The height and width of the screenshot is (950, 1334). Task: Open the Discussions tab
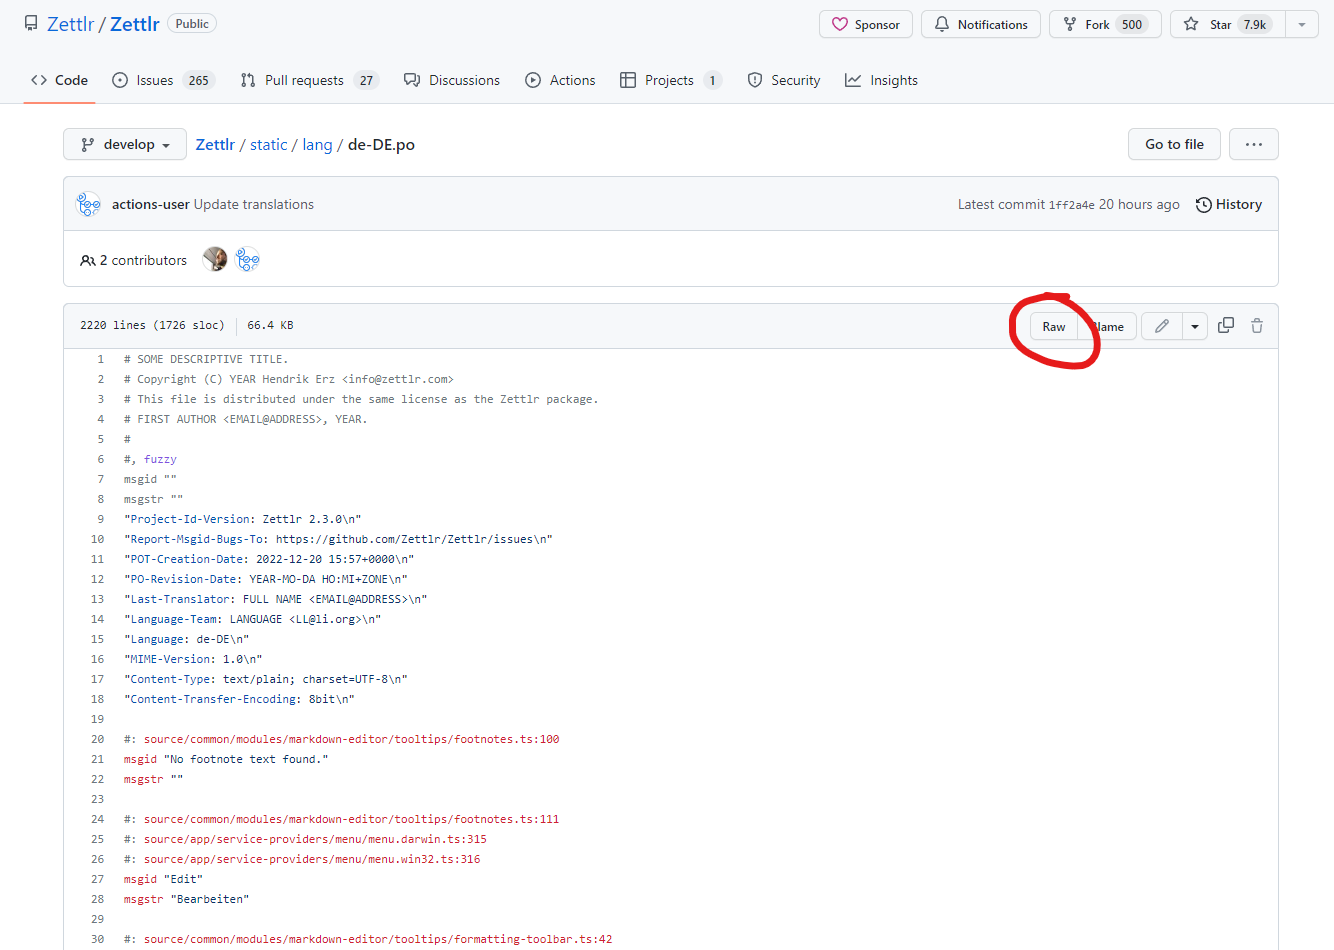point(452,80)
